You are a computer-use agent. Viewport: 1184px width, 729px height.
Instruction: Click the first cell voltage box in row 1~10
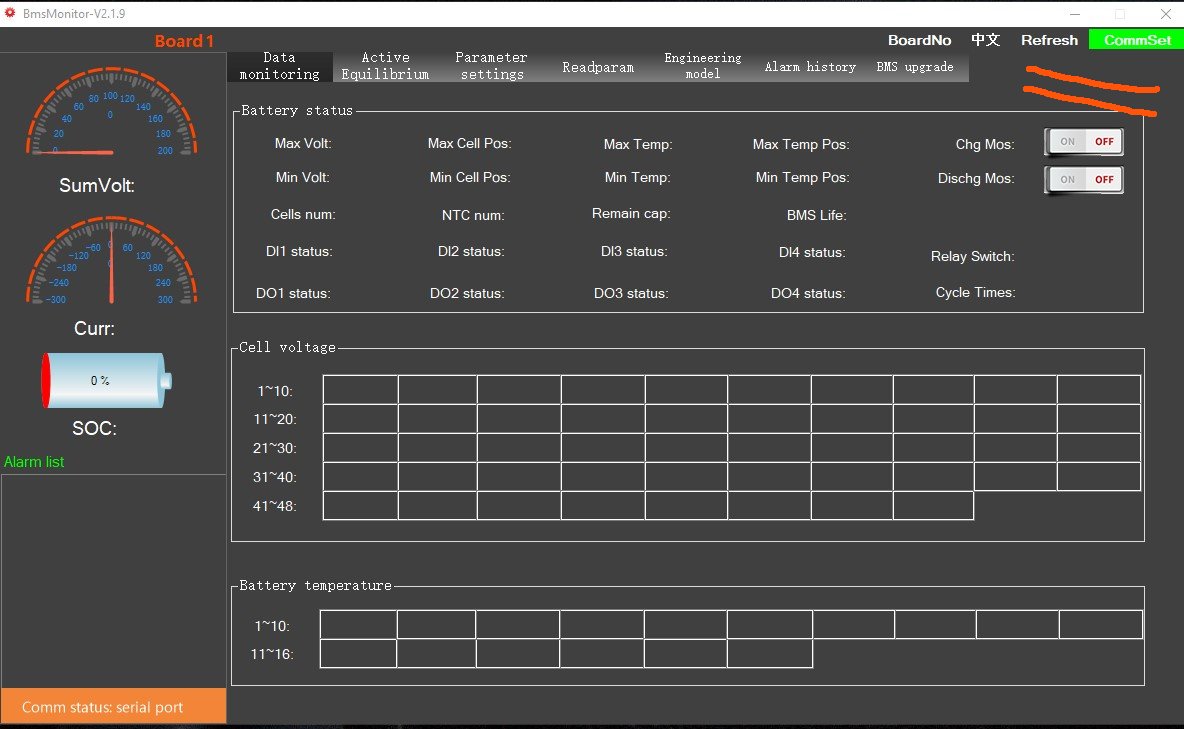point(360,390)
